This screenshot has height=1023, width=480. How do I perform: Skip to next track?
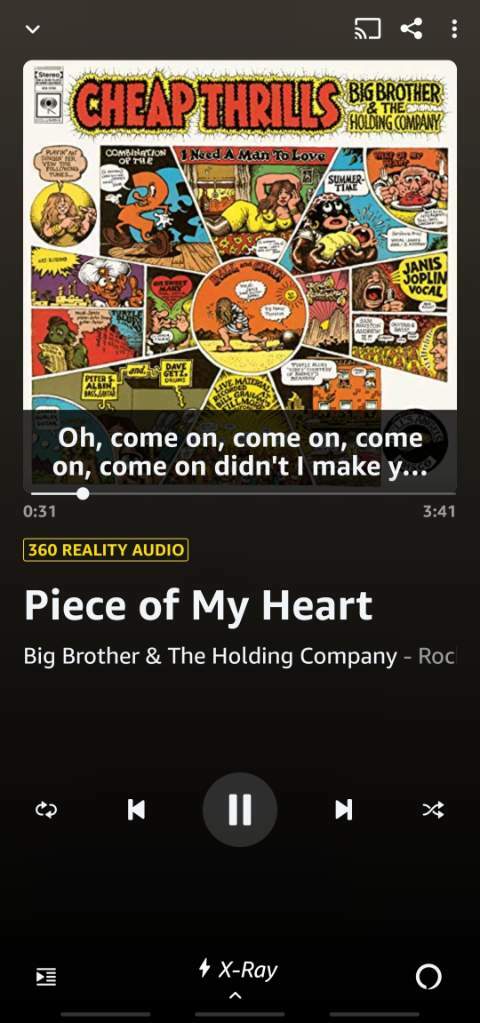[x=343, y=810]
